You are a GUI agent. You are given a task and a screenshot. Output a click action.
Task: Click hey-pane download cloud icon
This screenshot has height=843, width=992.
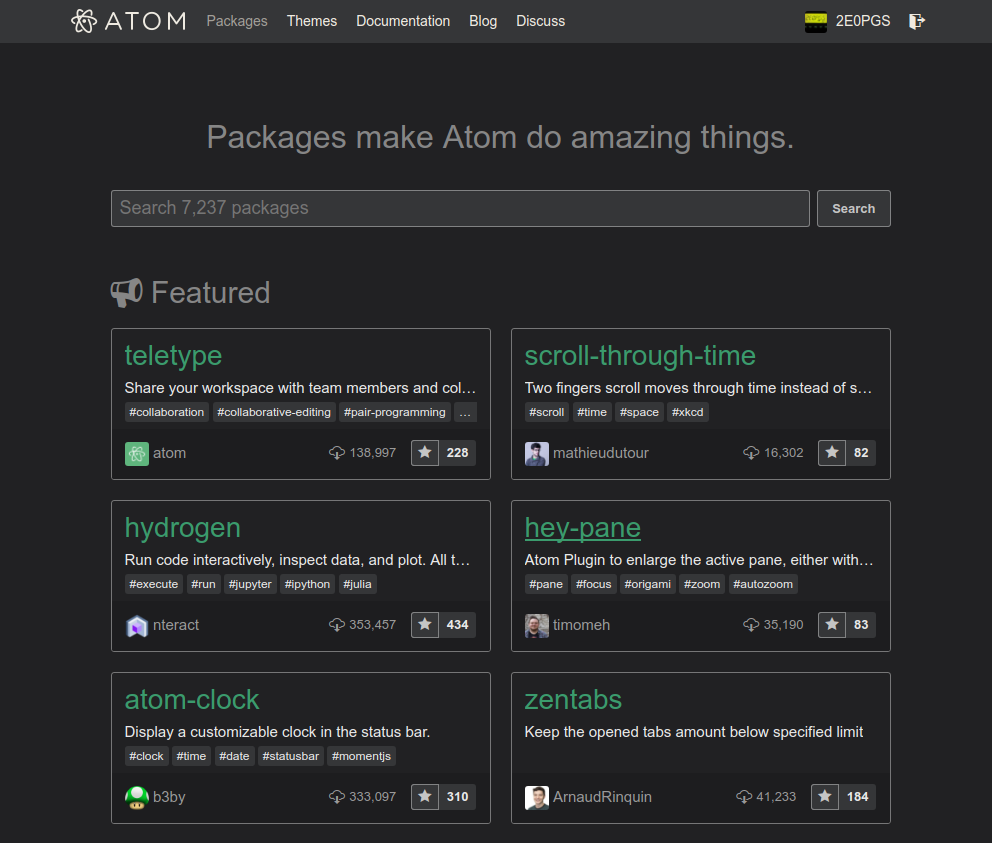coord(751,625)
